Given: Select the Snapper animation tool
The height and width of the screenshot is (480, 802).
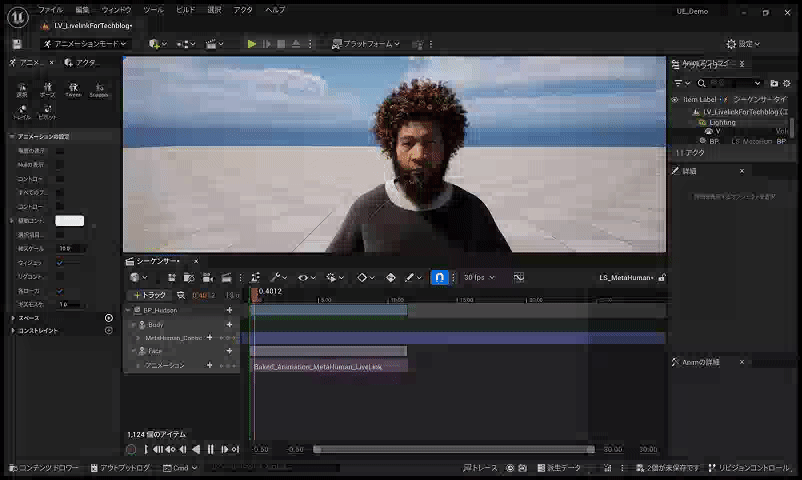Looking at the screenshot, I should click(99, 90).
